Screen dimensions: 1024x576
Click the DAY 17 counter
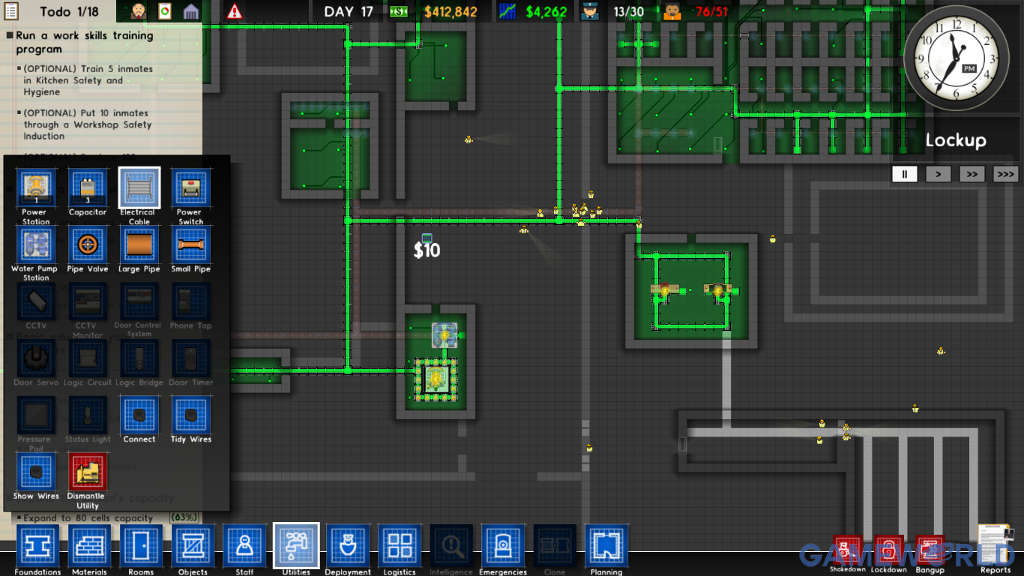[x=349, y=12]
